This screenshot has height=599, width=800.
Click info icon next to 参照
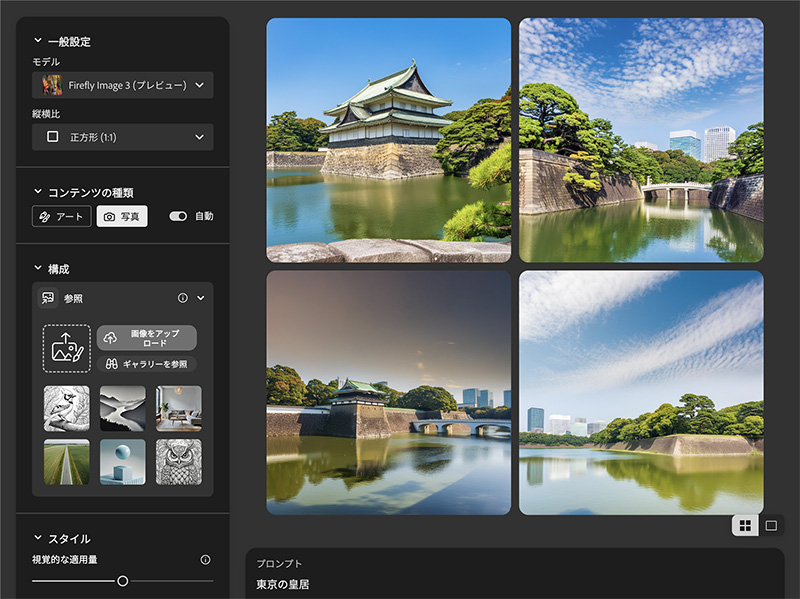(183, 298)
